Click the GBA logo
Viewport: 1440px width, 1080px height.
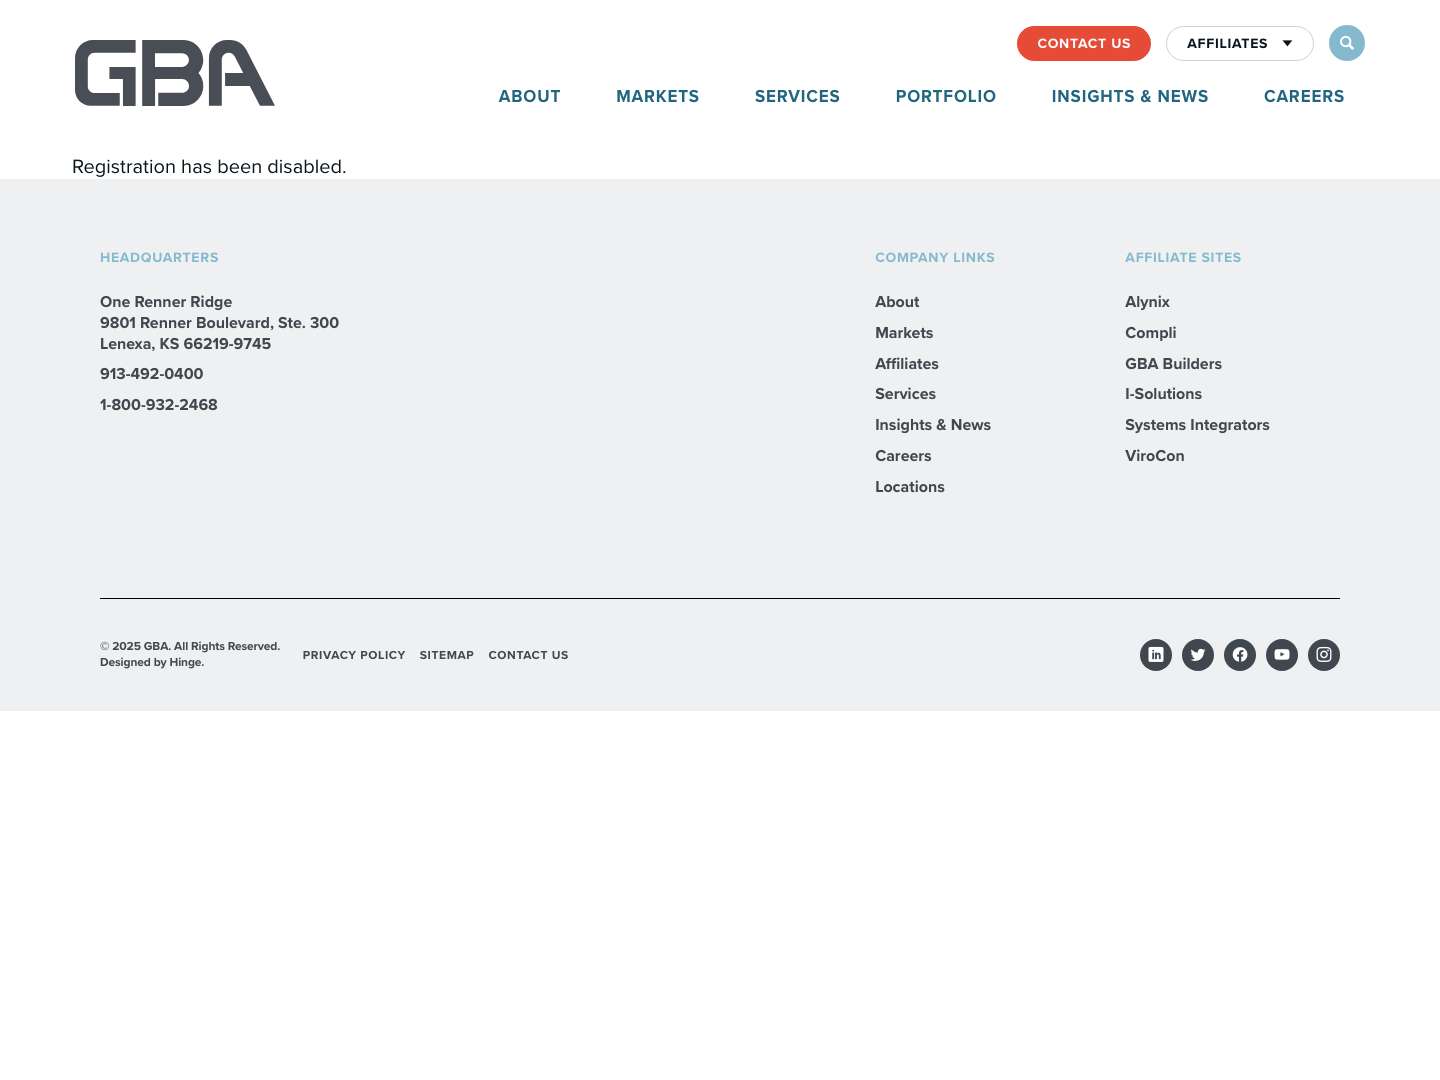(174, 73)
